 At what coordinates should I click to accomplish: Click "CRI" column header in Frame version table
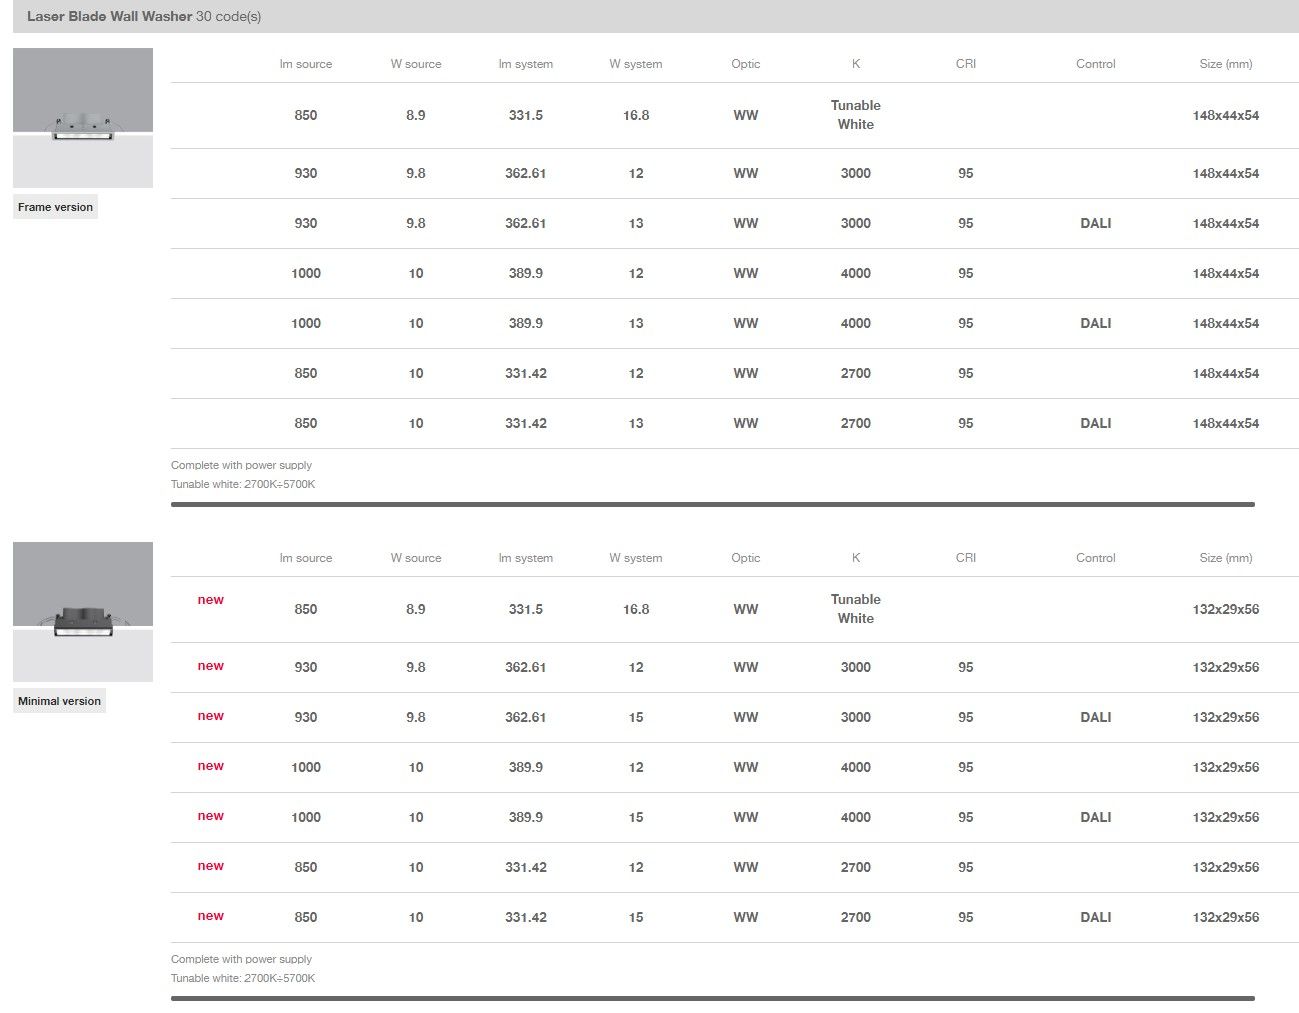[x=965, y=64]
